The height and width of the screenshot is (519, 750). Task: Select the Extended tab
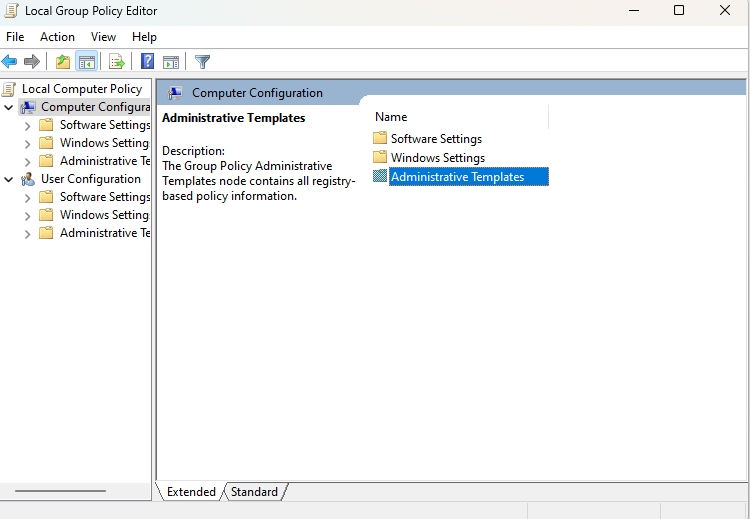tap(191, 491)
